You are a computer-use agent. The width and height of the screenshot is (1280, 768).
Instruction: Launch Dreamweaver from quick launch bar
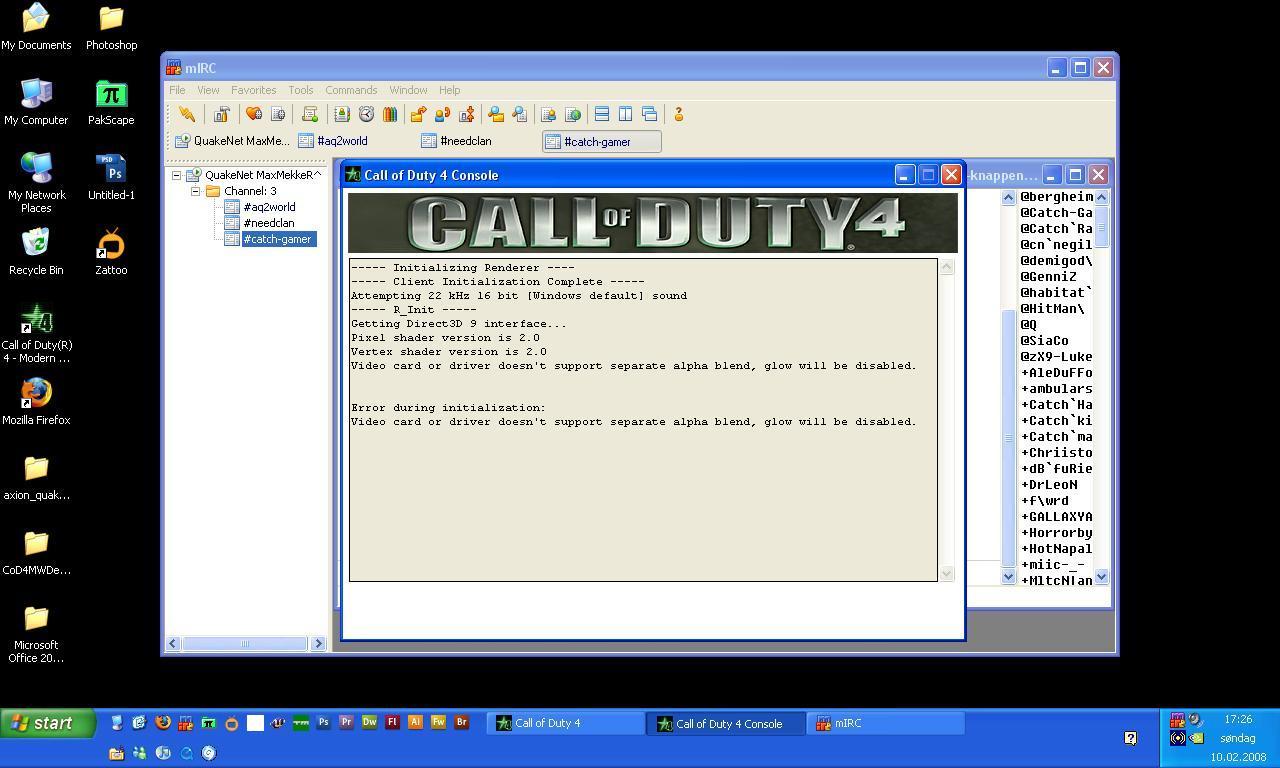[x=369, y=722]
